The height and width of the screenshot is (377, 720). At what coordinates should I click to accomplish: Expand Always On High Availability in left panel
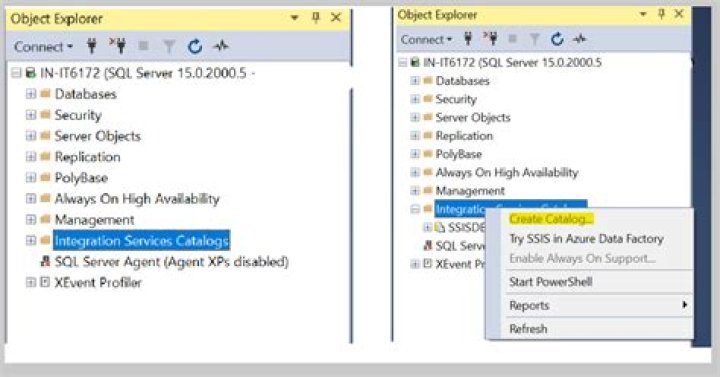[x=31, y=198]
